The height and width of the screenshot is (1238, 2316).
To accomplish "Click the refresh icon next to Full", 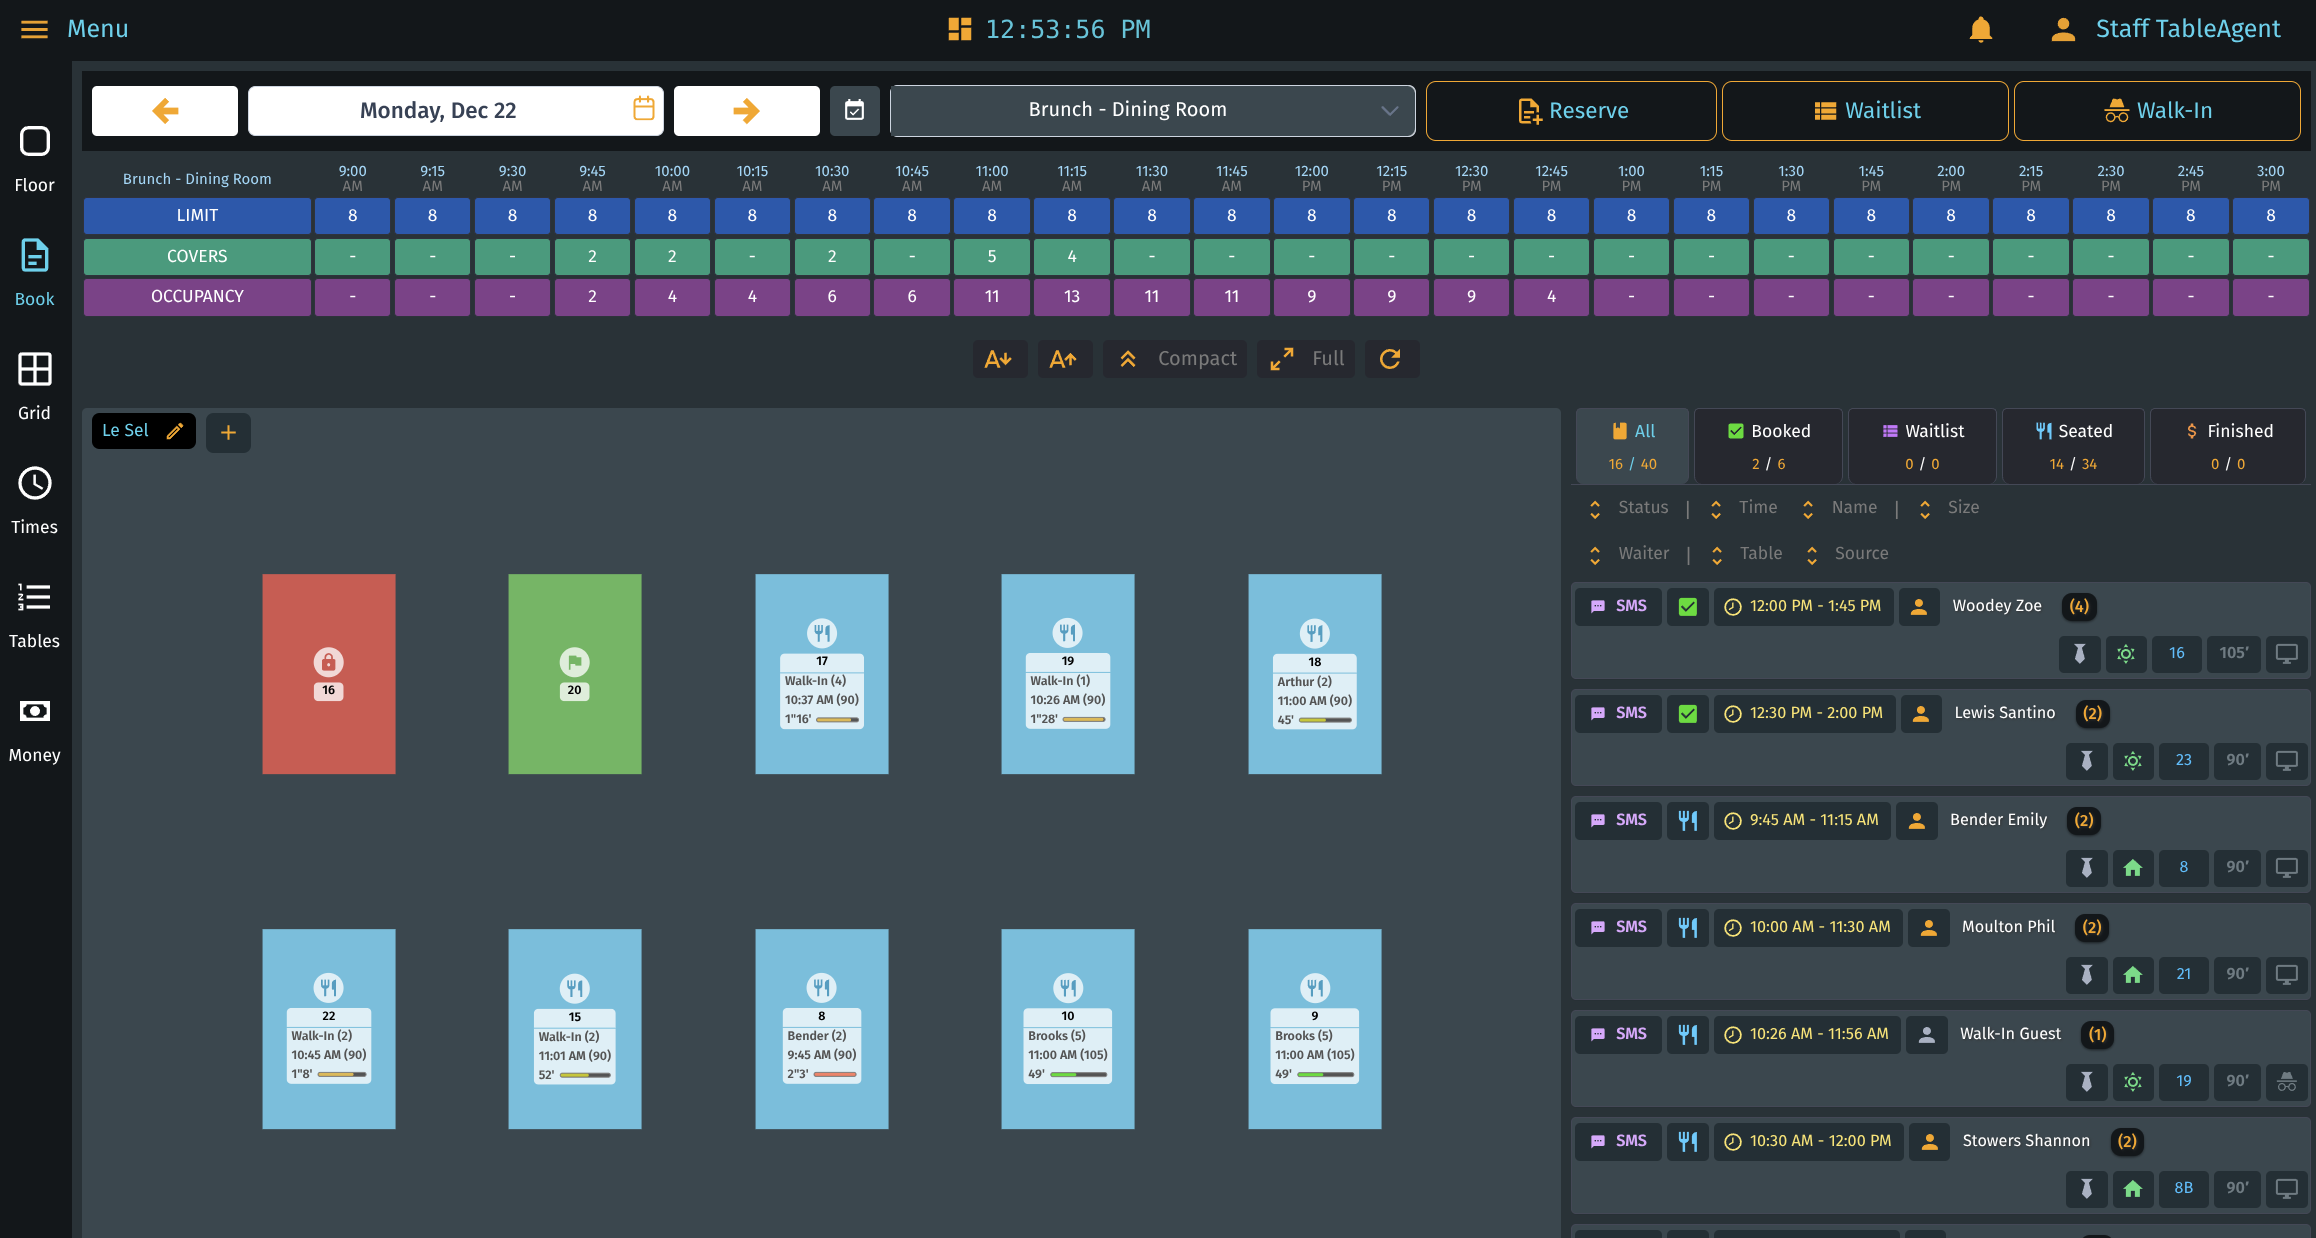I will pyautogui.click(x=1390, y=359).
